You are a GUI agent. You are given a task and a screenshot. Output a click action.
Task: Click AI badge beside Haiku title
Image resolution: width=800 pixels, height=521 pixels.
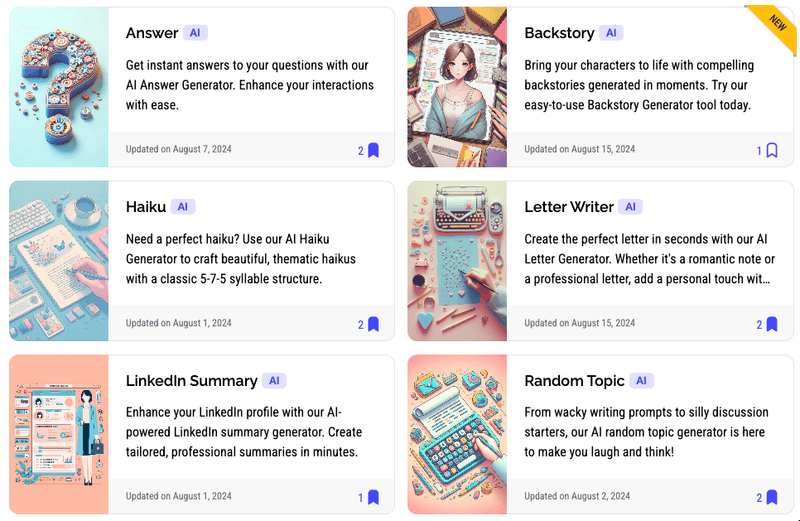(183, 207)
